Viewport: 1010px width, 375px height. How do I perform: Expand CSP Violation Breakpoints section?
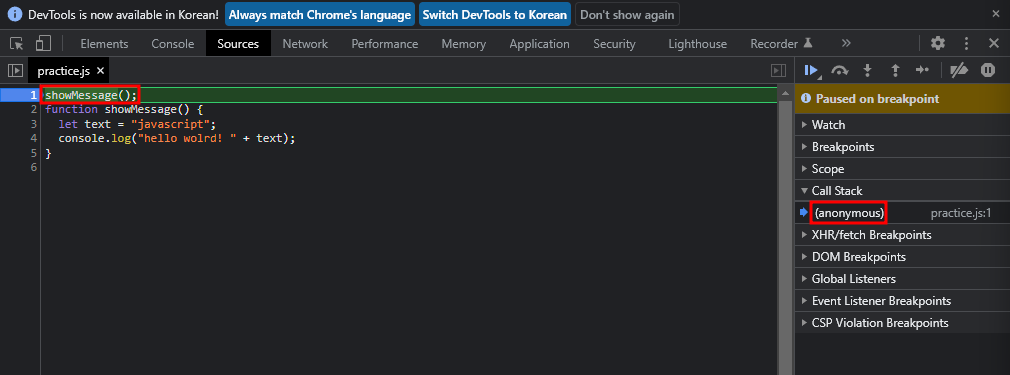902,323
